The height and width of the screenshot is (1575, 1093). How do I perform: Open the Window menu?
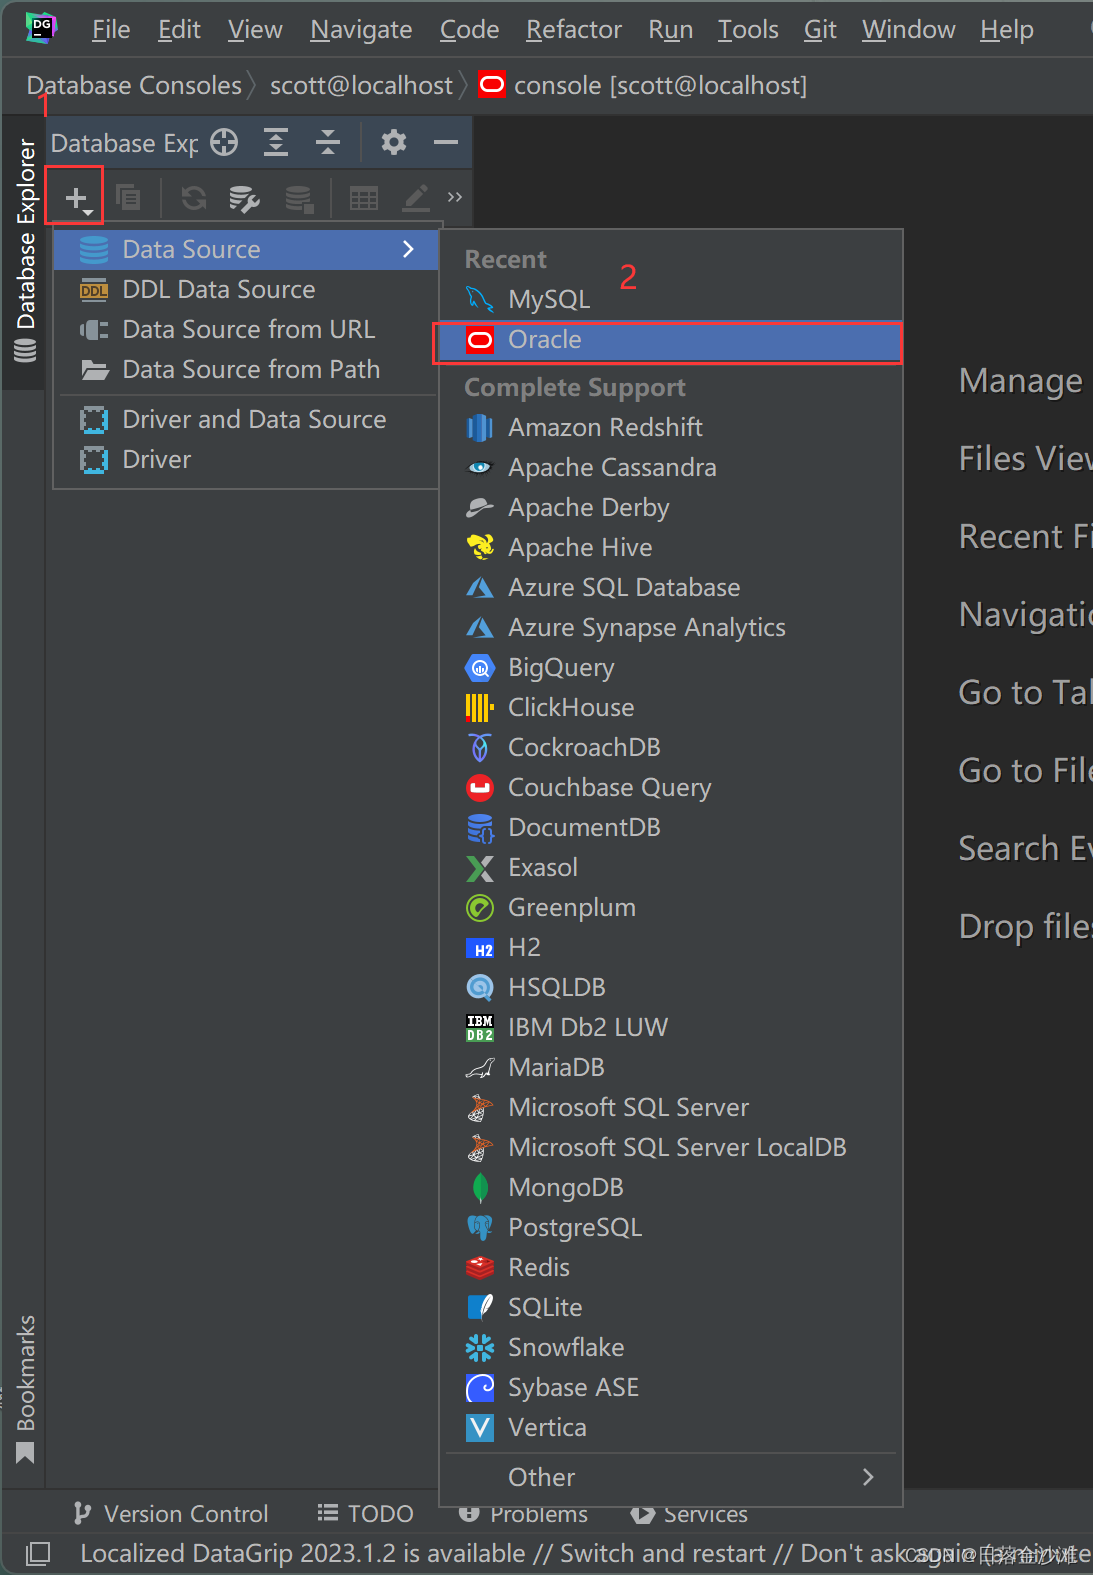909,30
